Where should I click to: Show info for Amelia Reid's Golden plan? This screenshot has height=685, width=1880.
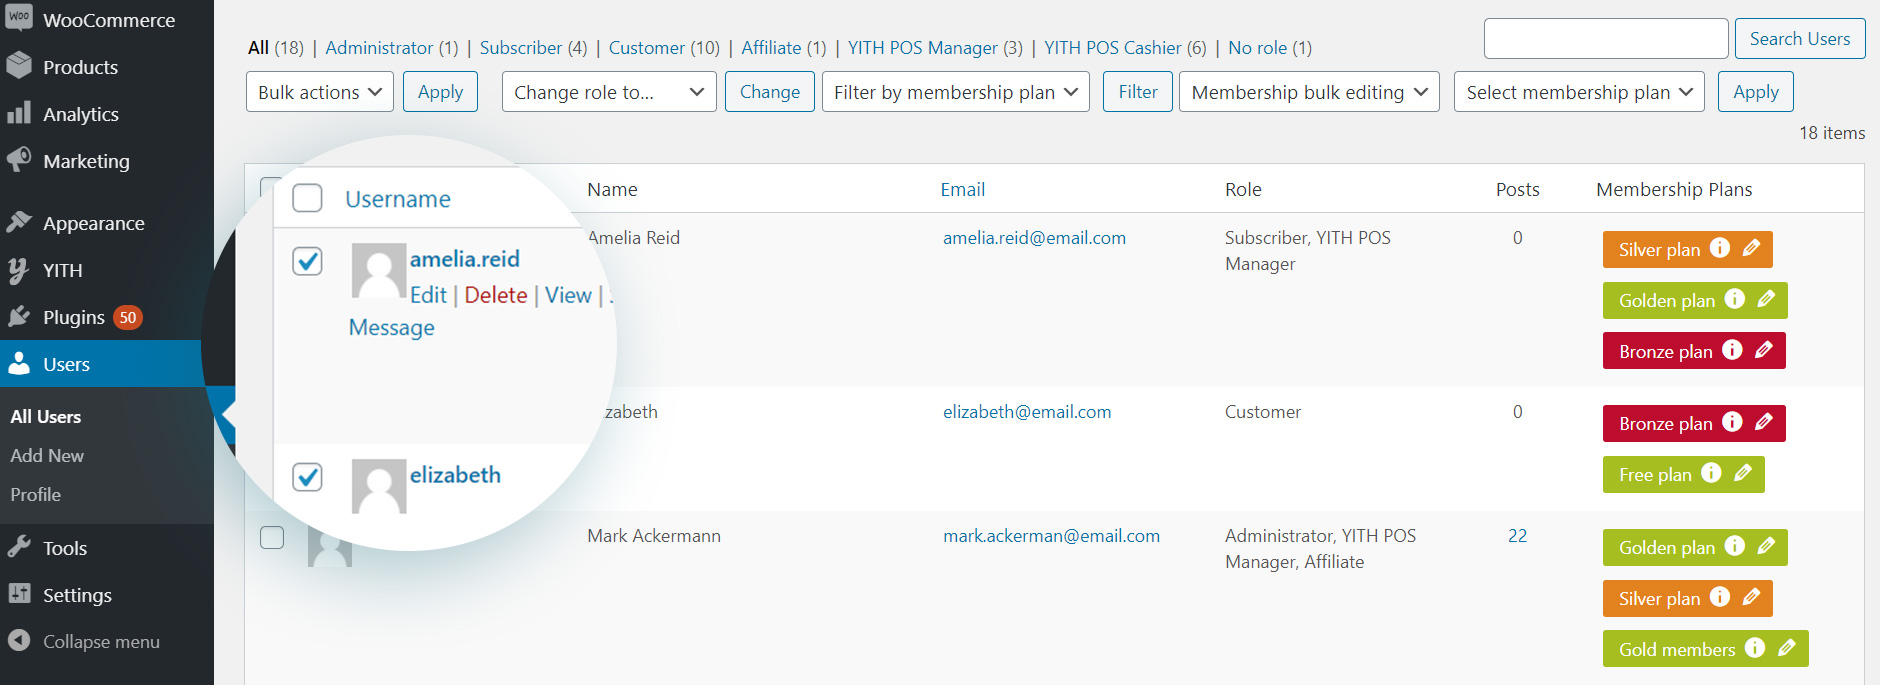coord(1735,299)
